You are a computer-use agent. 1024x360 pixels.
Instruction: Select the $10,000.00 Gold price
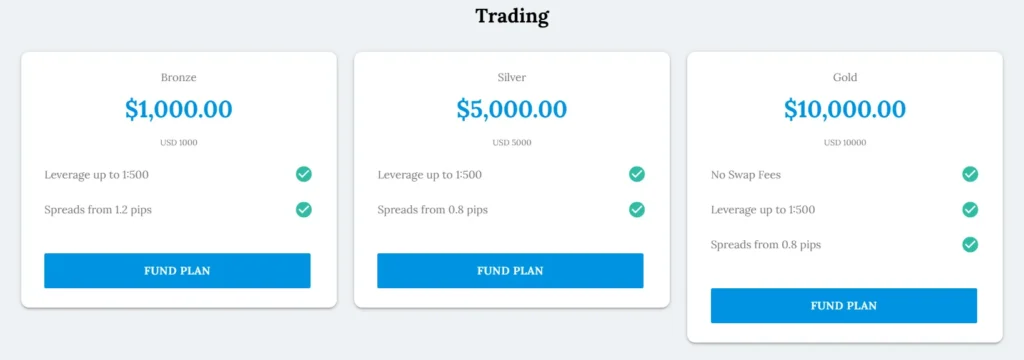click(844, 109)
